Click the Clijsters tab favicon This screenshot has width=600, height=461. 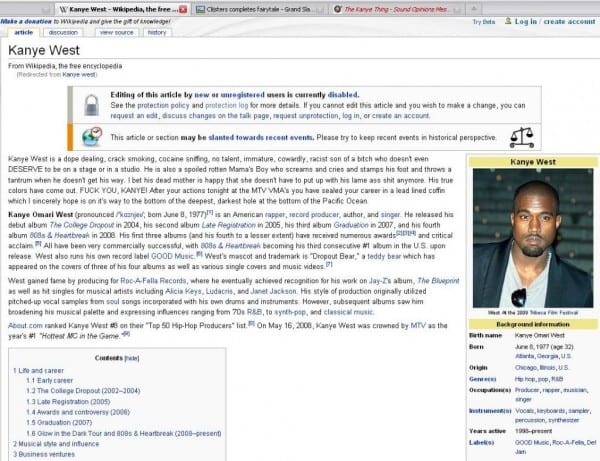point(201,10)
